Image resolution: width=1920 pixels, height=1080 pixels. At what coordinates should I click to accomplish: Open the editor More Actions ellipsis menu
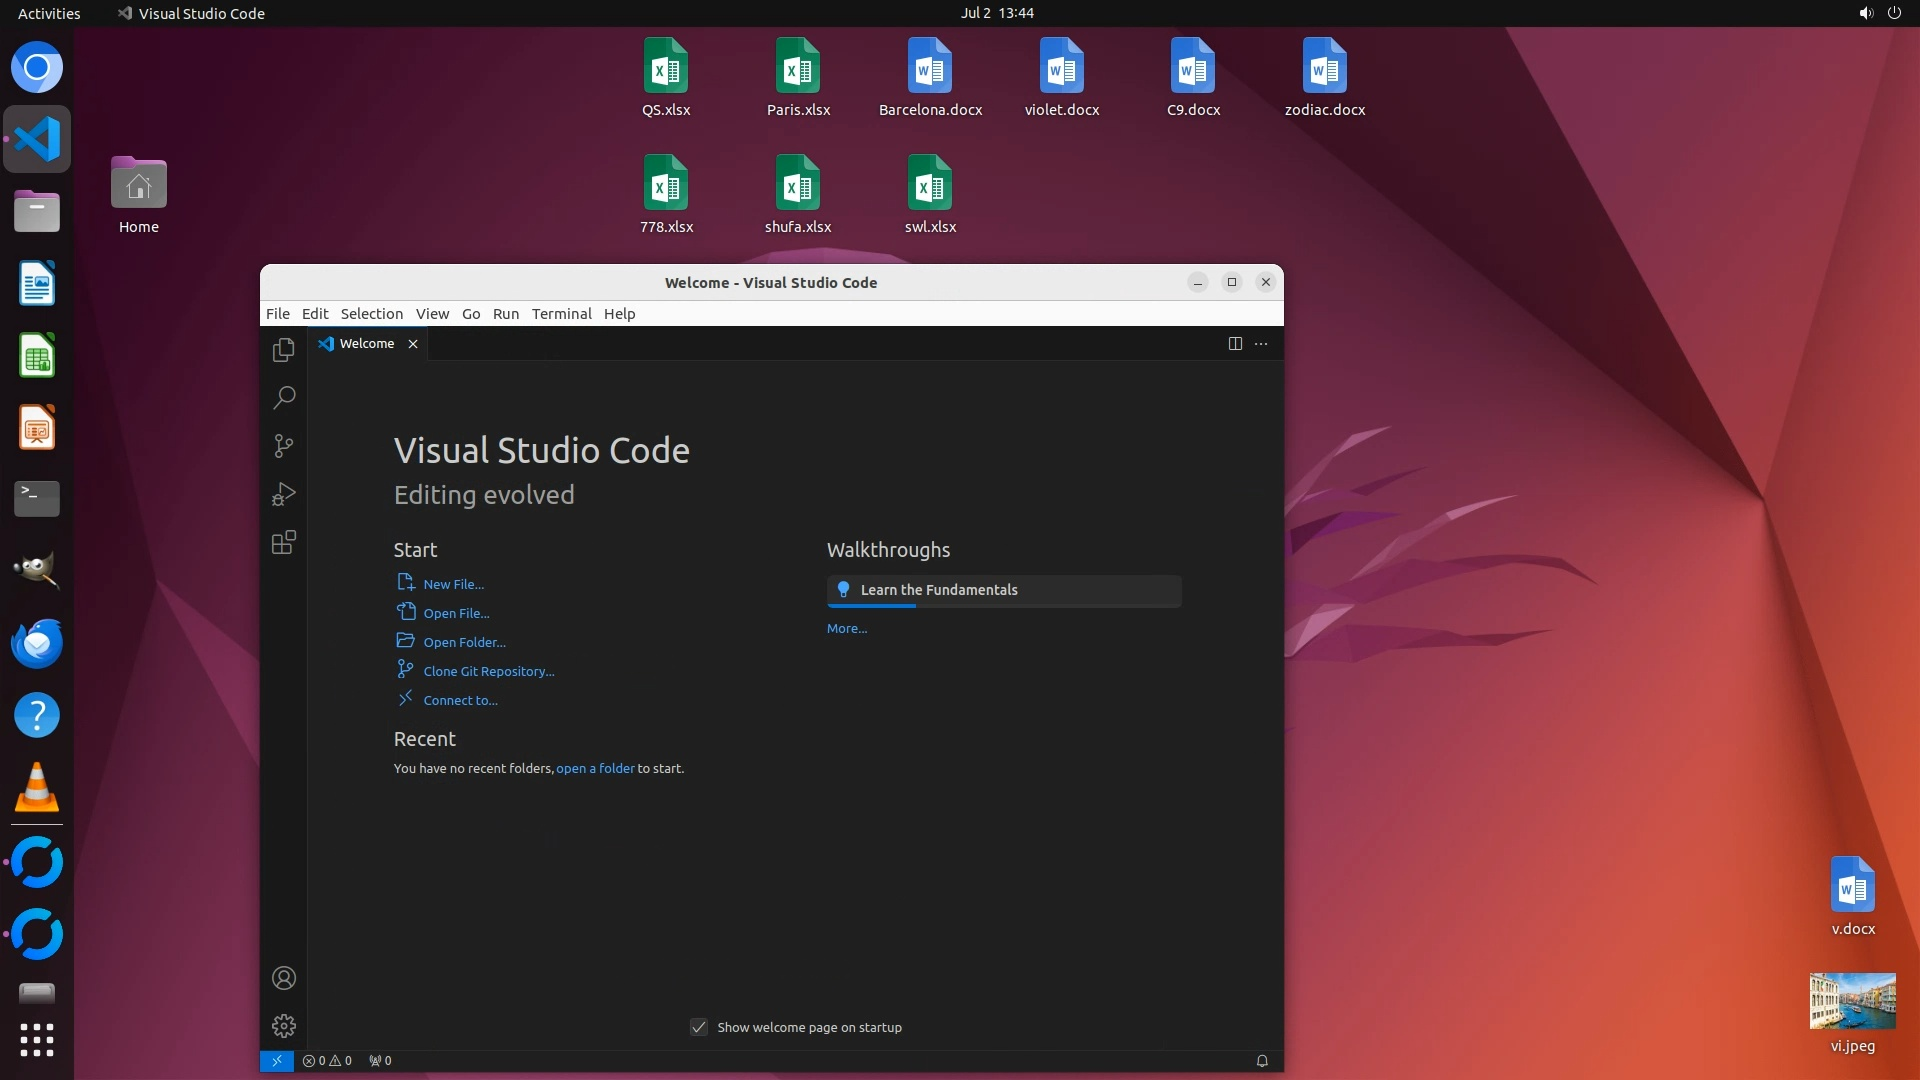pyautogui.click(x=1261, y=344)
